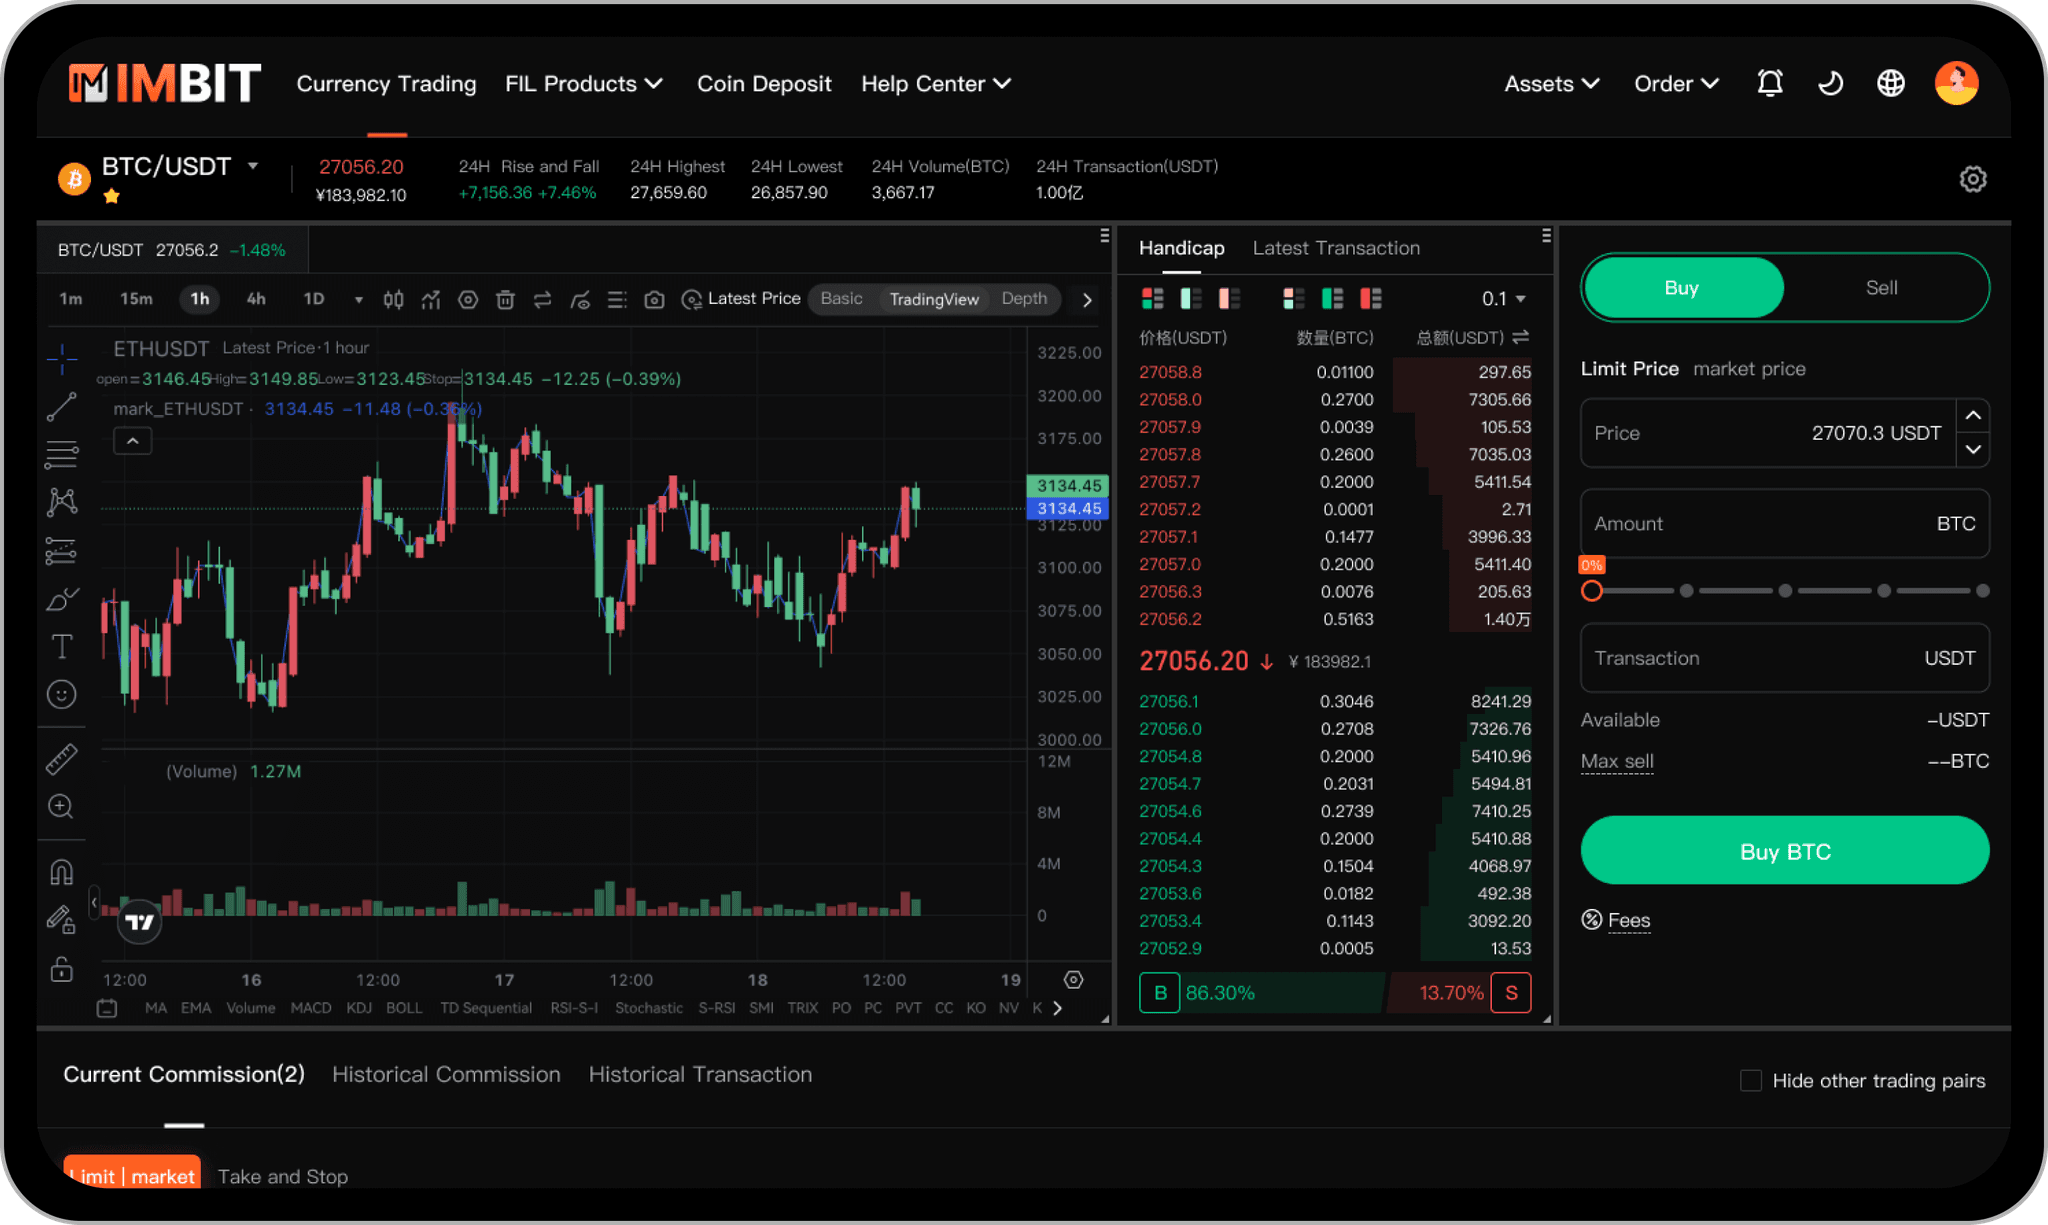Screen dimensions: 2048x1225
Task: Select the zoom in tool
Action: click(62, 807)
